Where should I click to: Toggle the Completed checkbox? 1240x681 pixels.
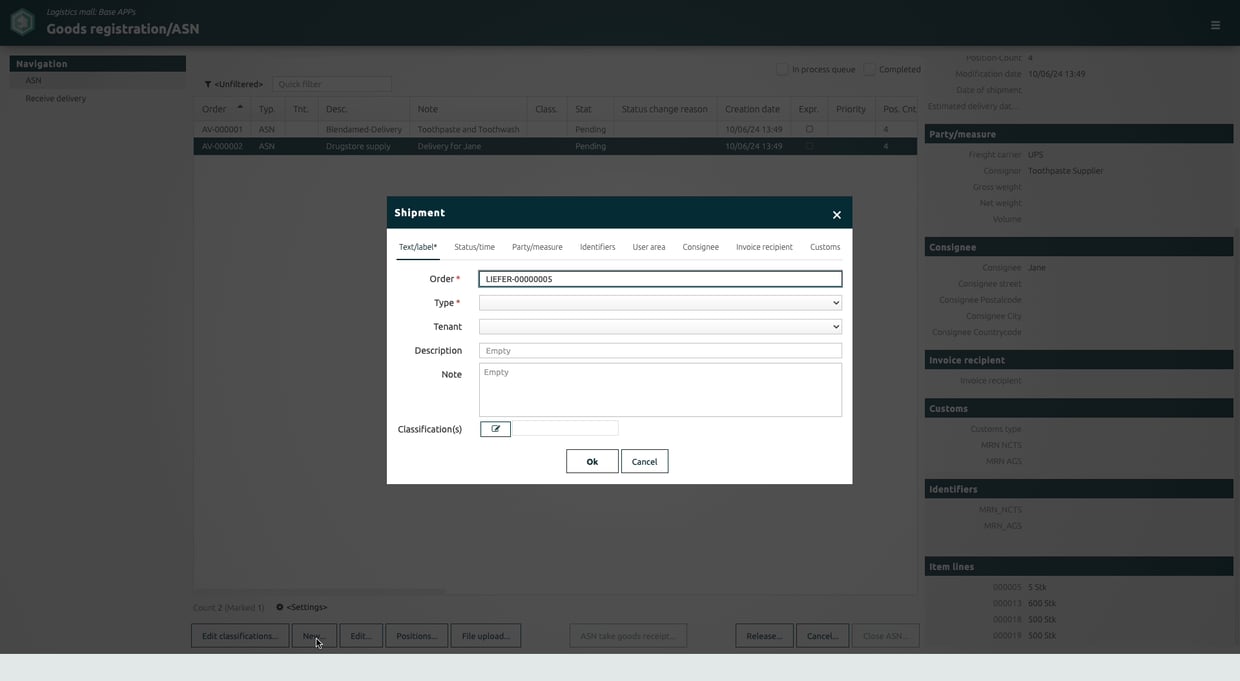click(x=869, y=69)
